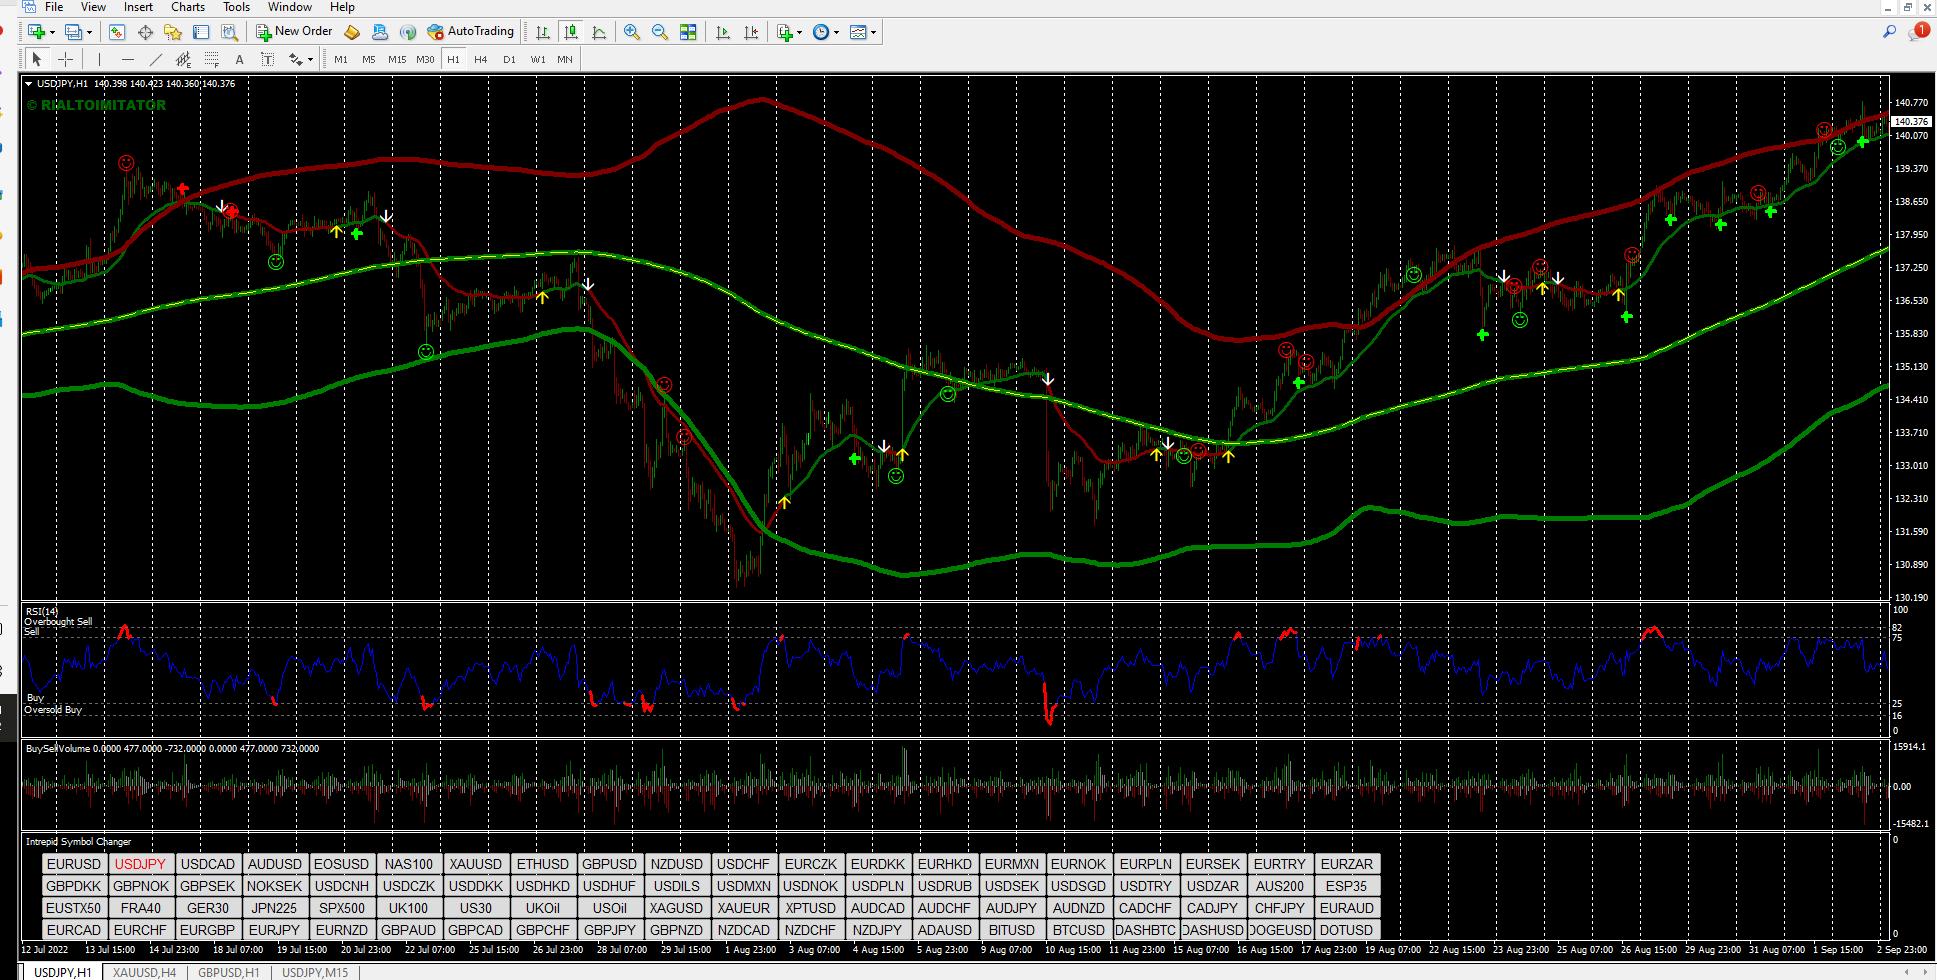Viewport: 1937px width, 980px height.
Task: Click the Zoom Out magnifier icon
Action: click(x=660, y=32)
